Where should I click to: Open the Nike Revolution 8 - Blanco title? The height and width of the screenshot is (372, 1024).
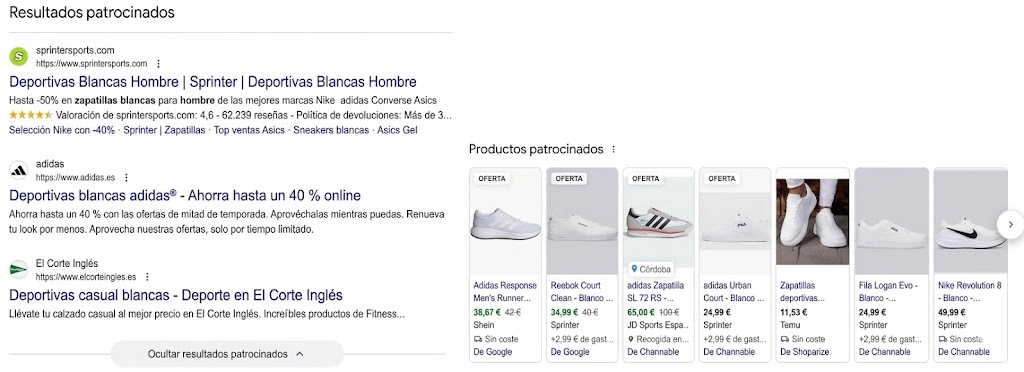tap(969, 292)
